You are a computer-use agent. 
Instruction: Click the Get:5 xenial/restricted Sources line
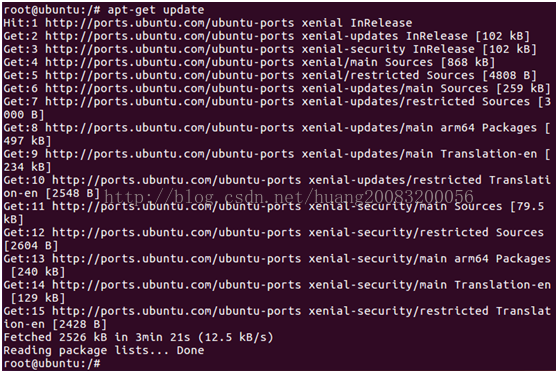tap(270, 75)
